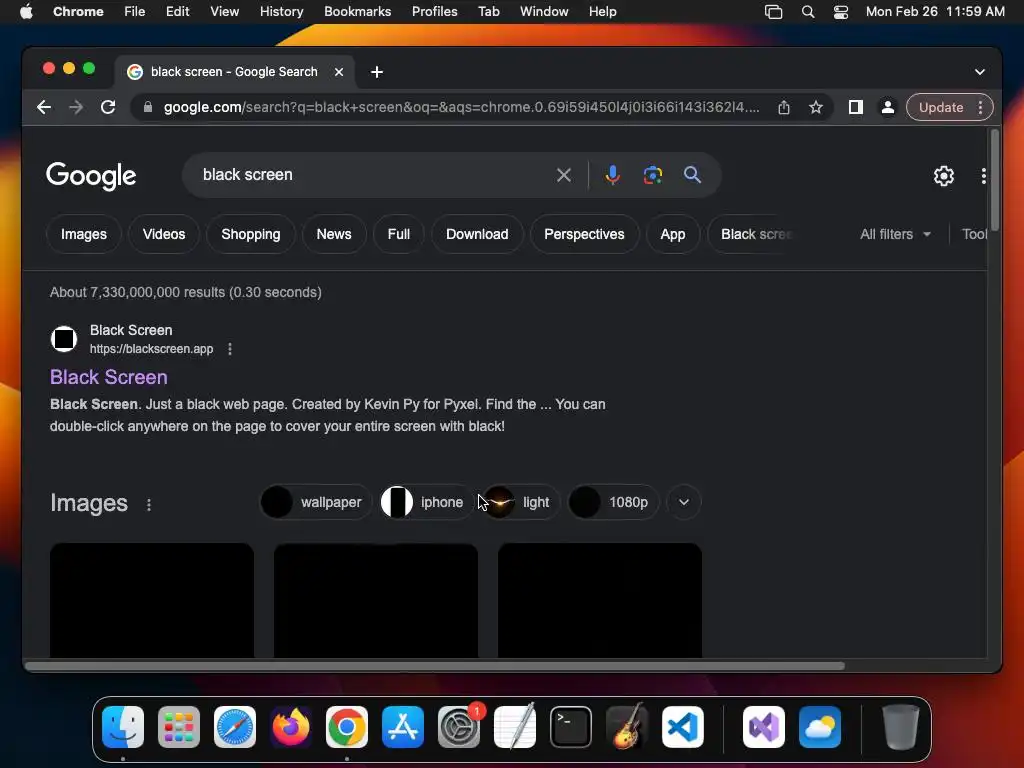Open the View menu
Viewport: 1024px width, 768px height.
(x=224, y=11)
